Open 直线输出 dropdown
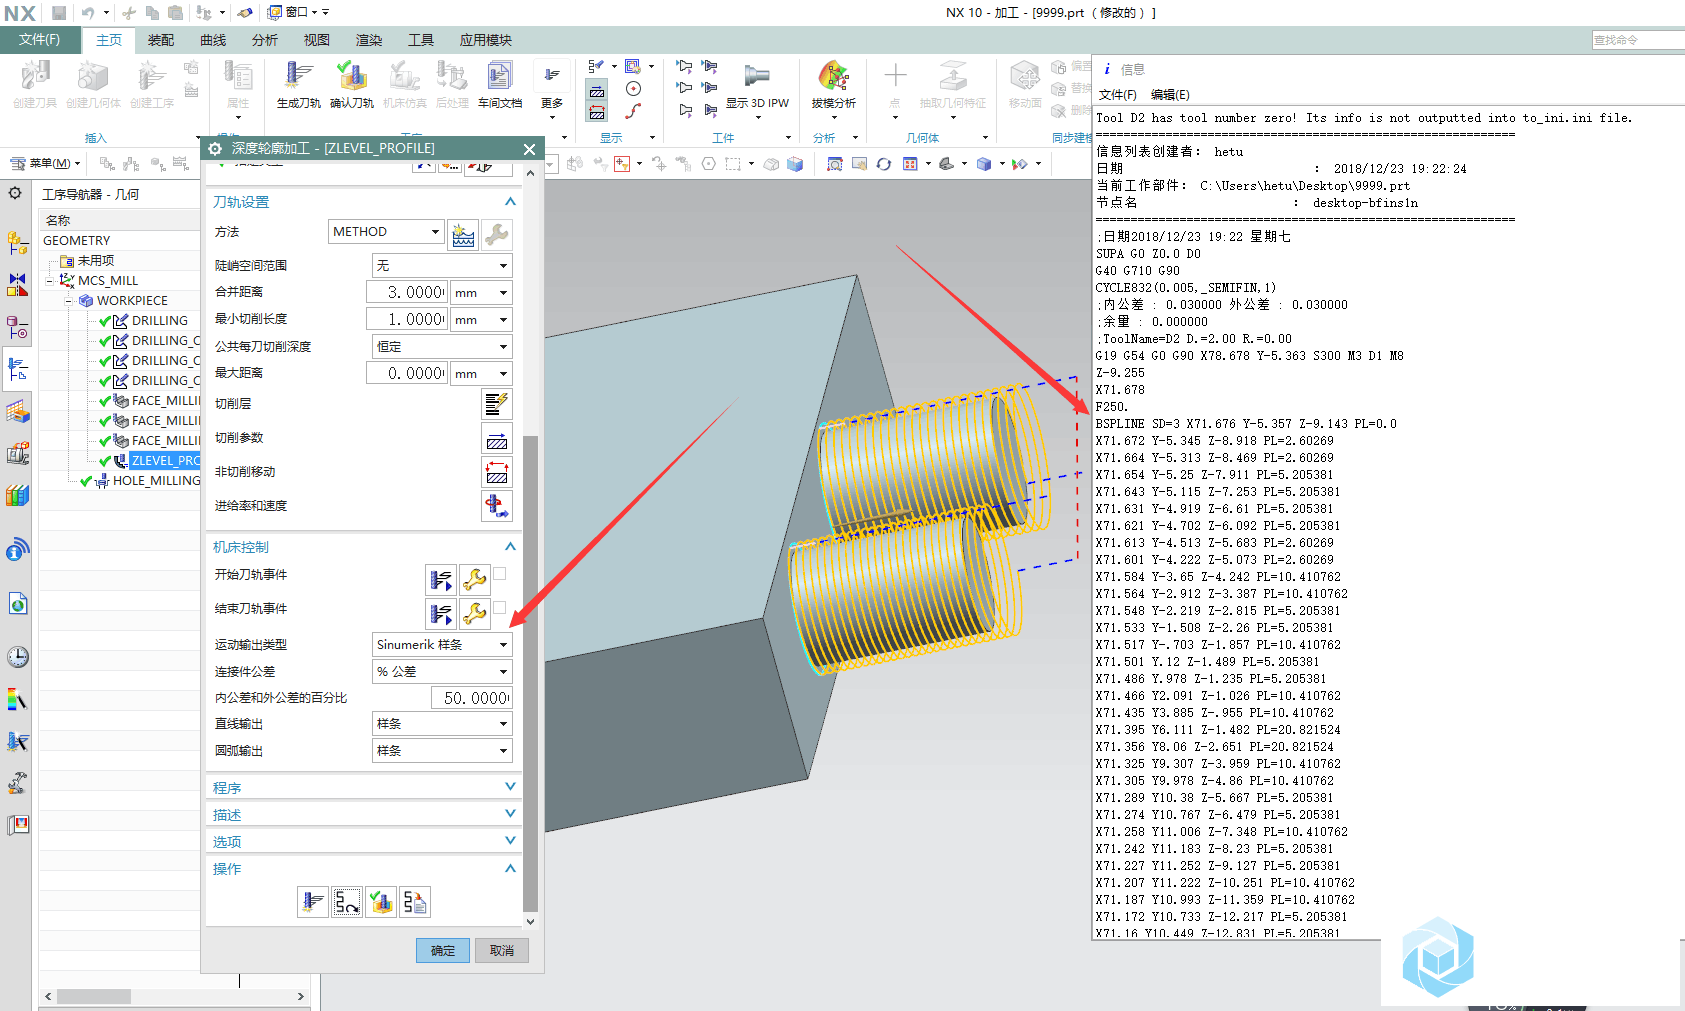The height and width of the screenshot is (1011, 1685). tap(442, 724)
